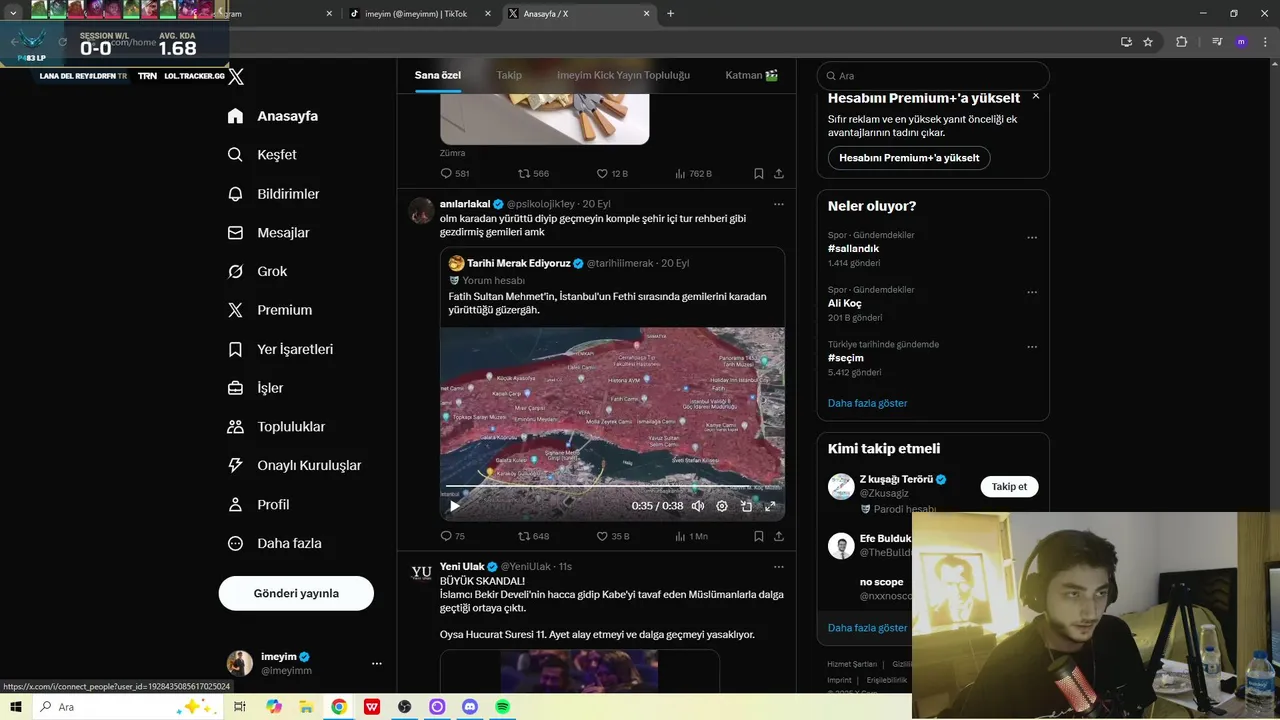Open Keşfet search page from sidebar

262,155
